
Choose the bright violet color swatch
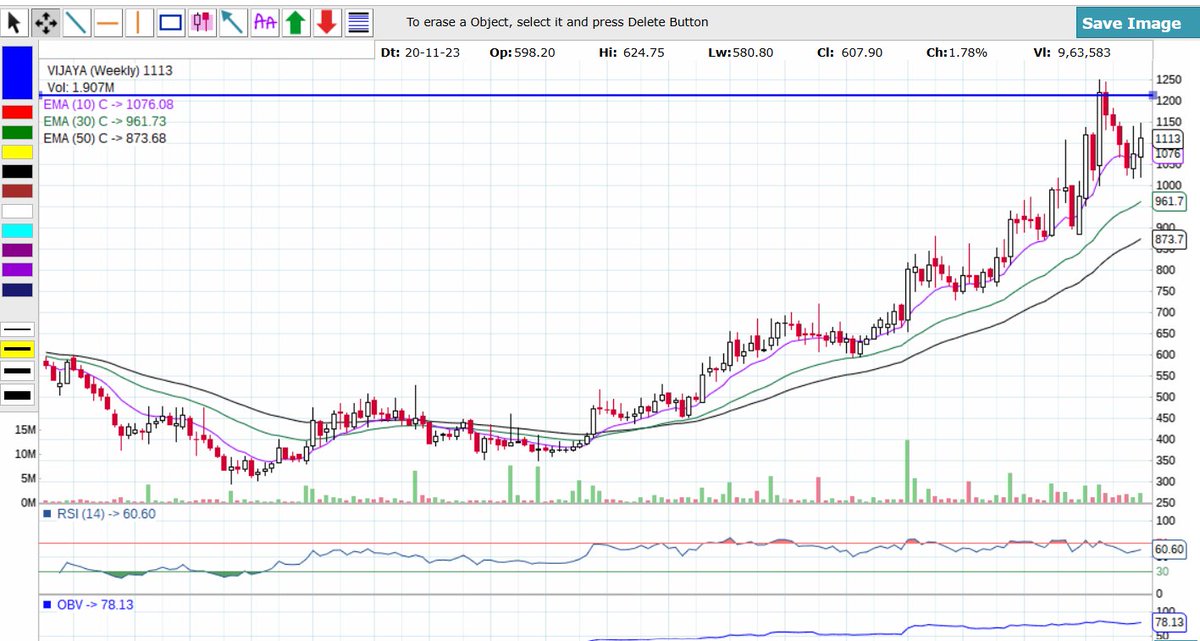click(18, 270)
